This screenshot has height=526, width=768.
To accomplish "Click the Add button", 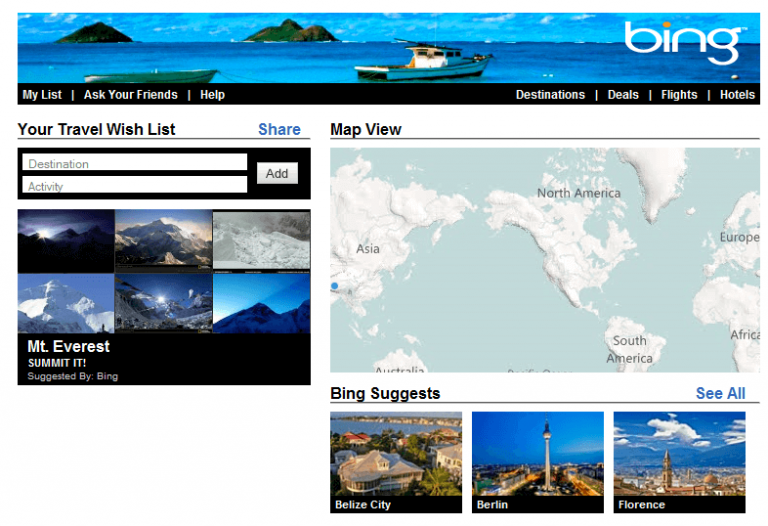I will coord(277,173).
